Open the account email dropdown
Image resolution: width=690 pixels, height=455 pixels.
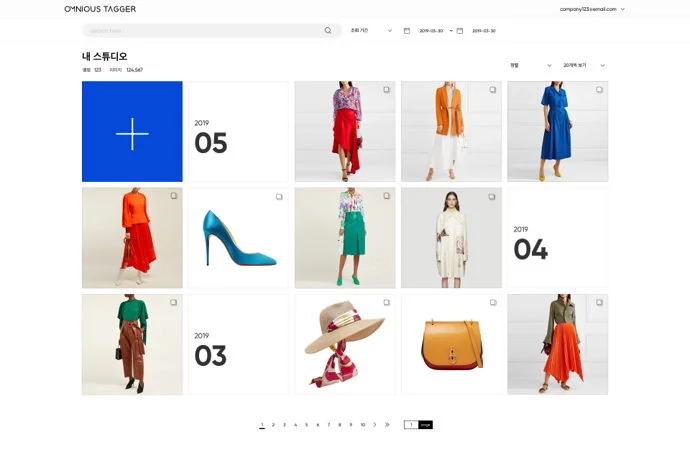[x=592, y=9]
